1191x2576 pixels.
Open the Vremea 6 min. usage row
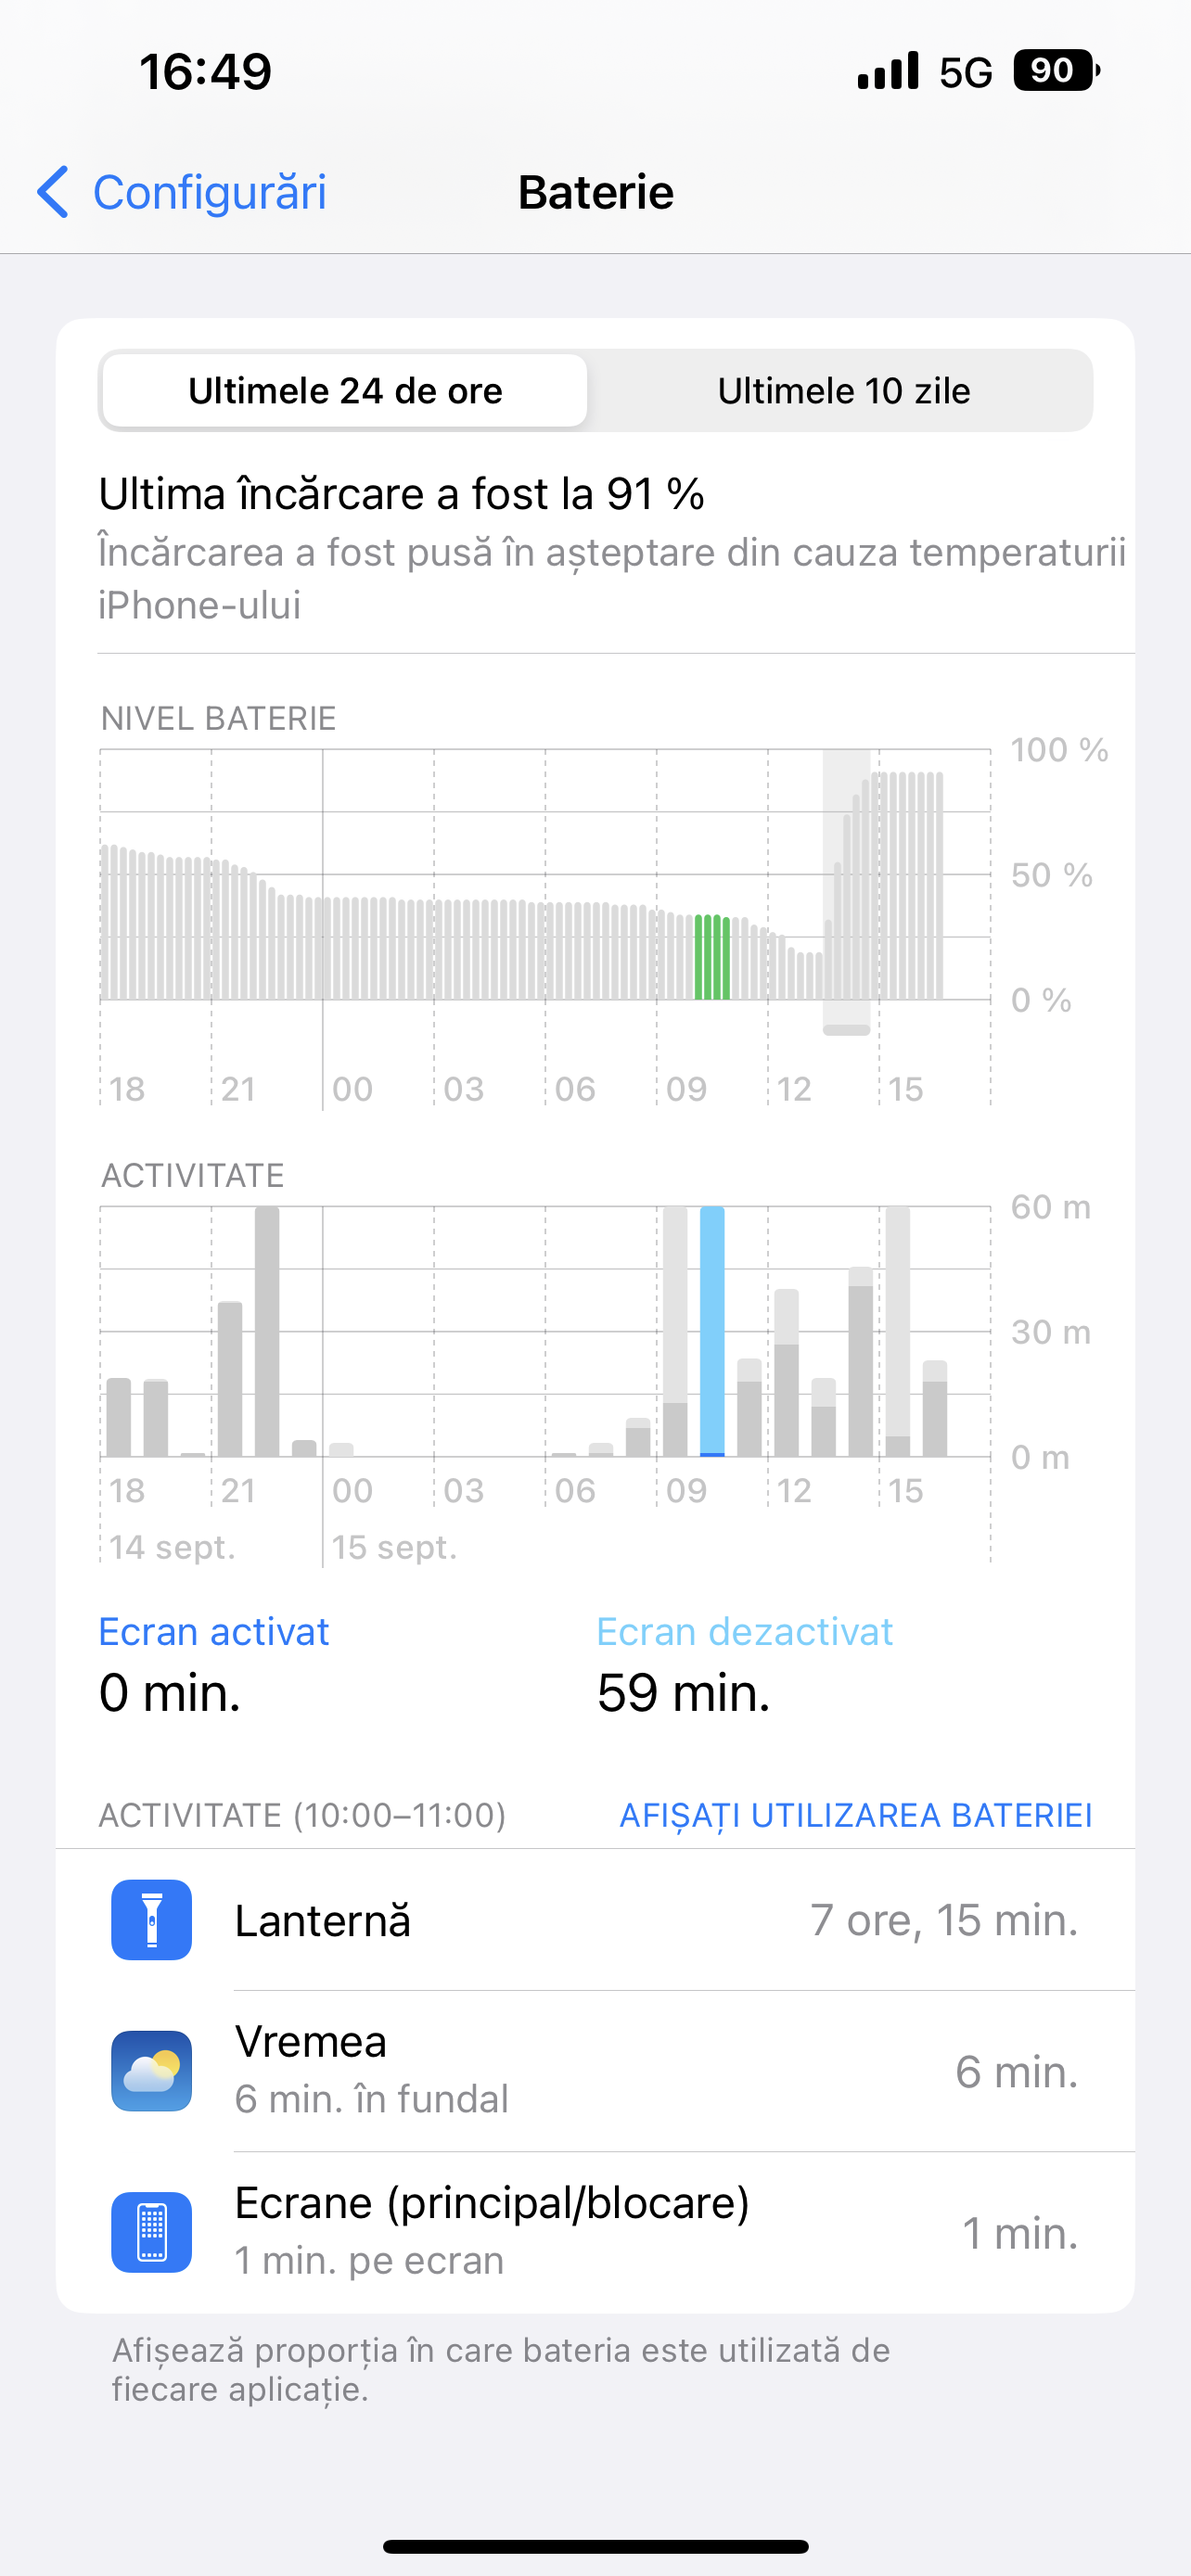595,2071
